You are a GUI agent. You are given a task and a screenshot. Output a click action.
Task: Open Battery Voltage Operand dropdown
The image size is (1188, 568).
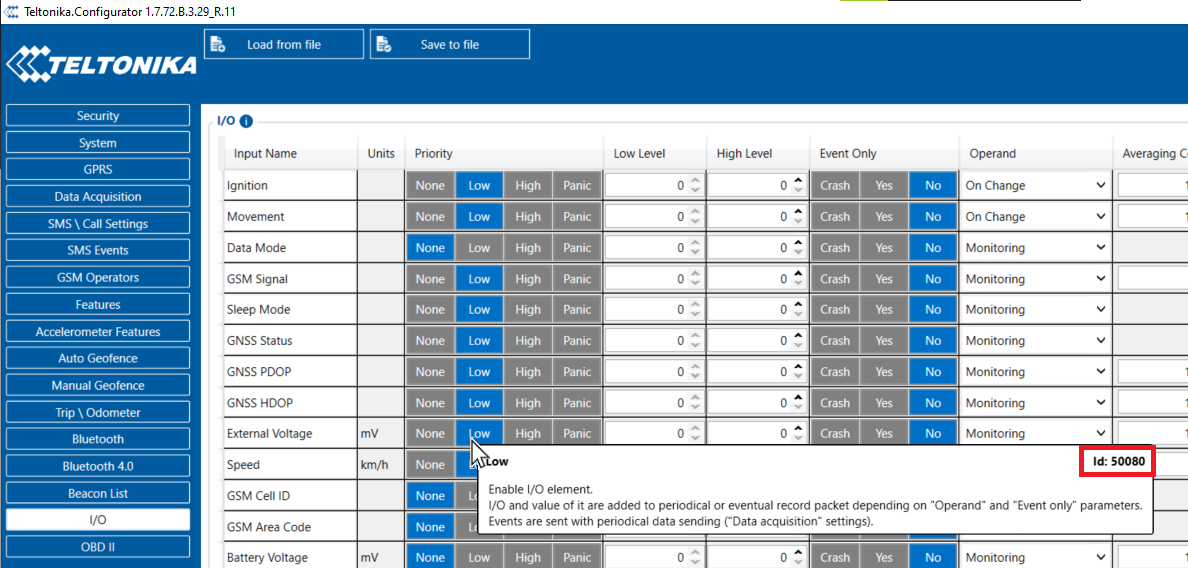pyautogui.click(x=1035, y=558)
